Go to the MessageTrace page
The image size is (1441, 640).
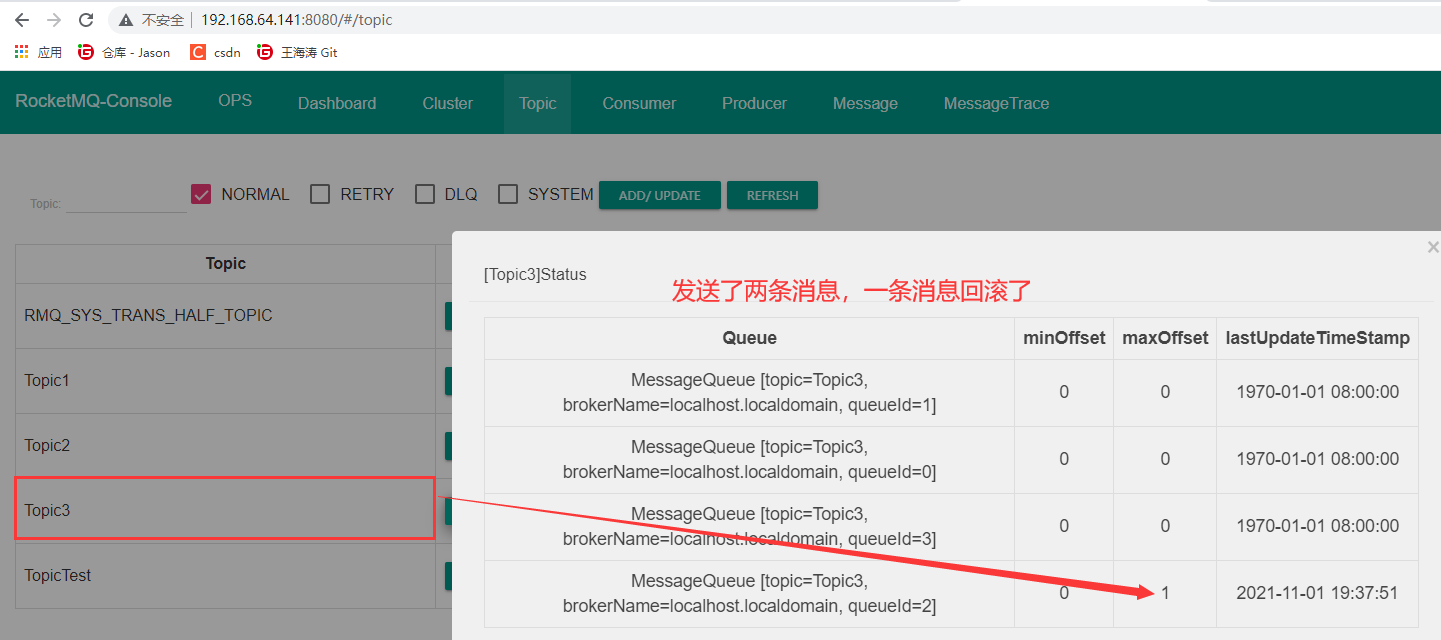click(996, 102)
